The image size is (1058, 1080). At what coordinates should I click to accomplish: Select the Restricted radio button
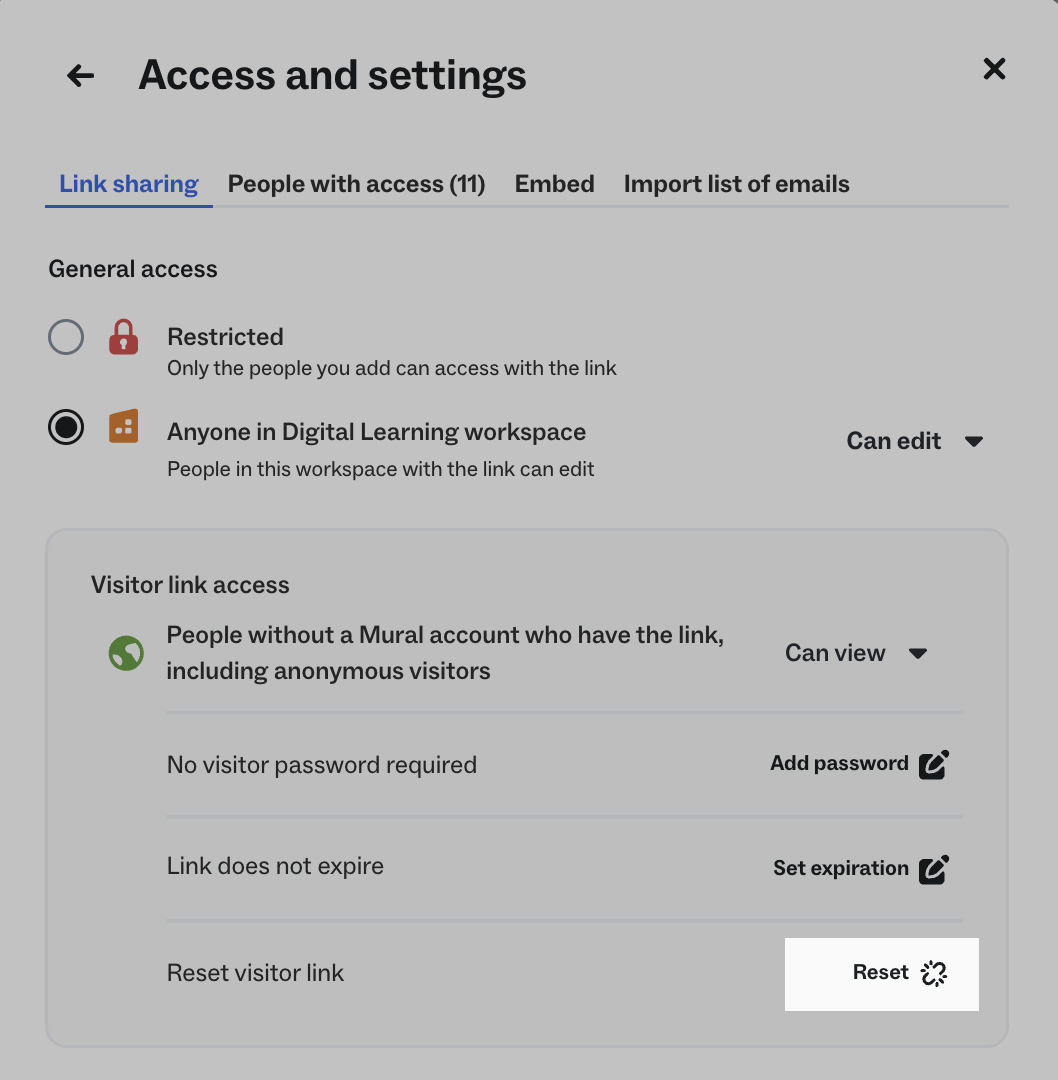(x=65, y=337)
